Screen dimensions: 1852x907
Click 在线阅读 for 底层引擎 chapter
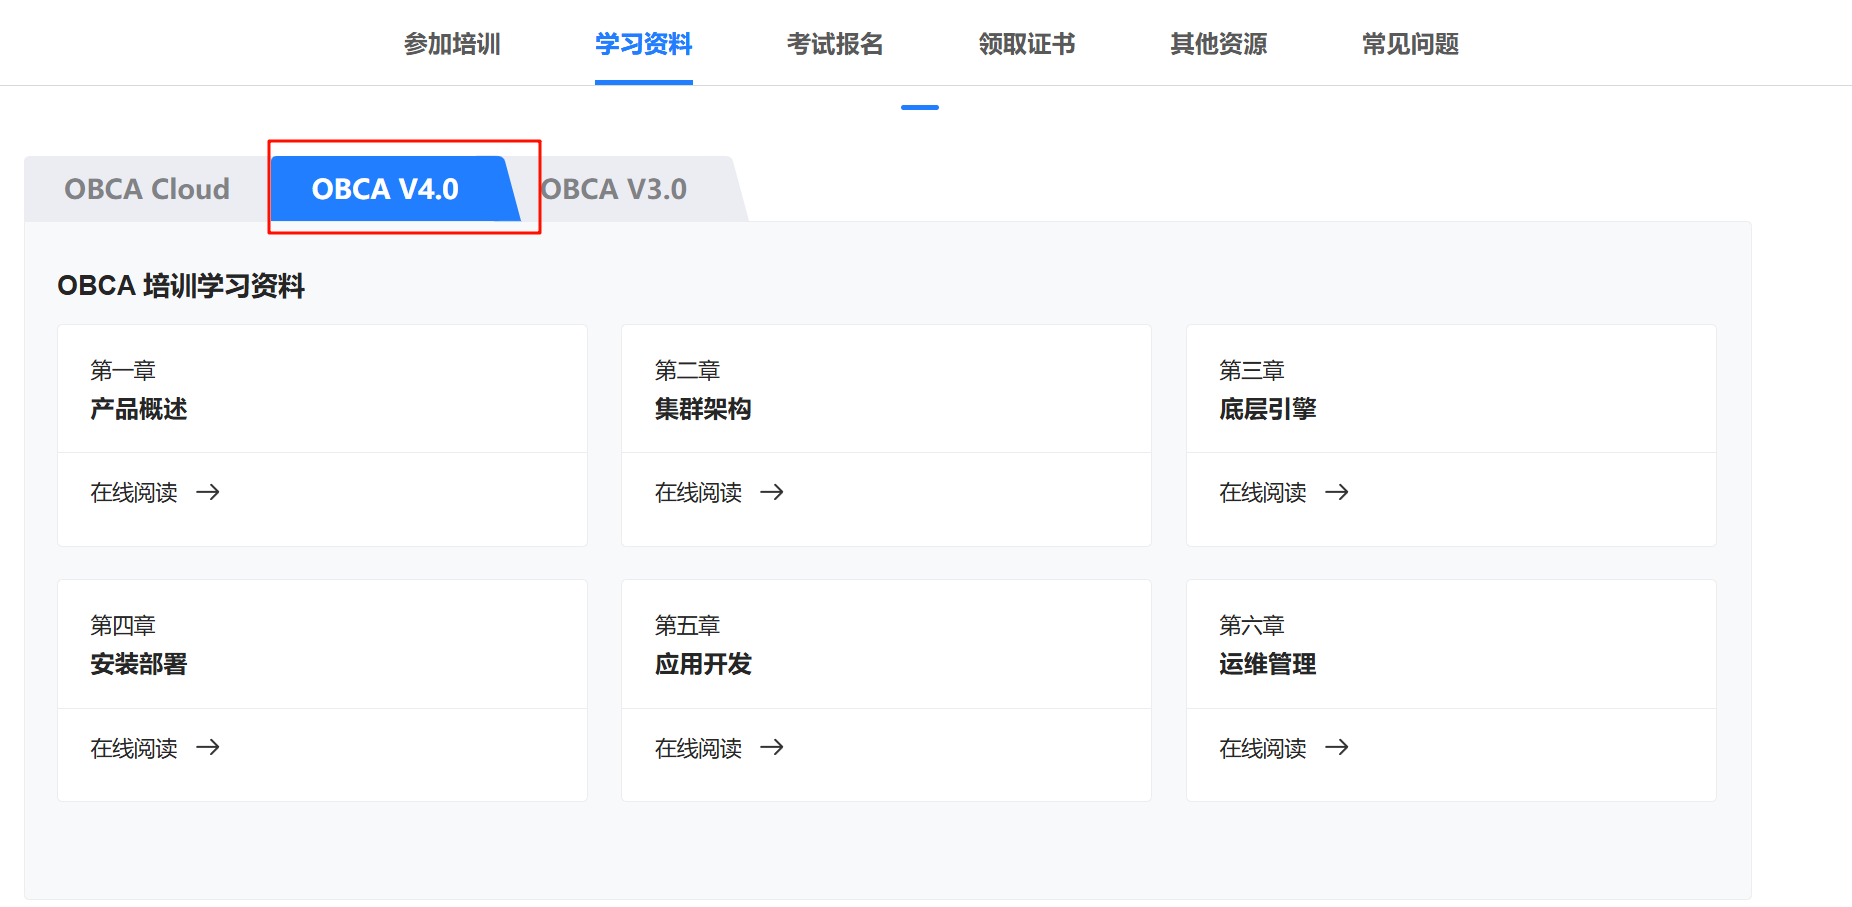coord(1263,492)
